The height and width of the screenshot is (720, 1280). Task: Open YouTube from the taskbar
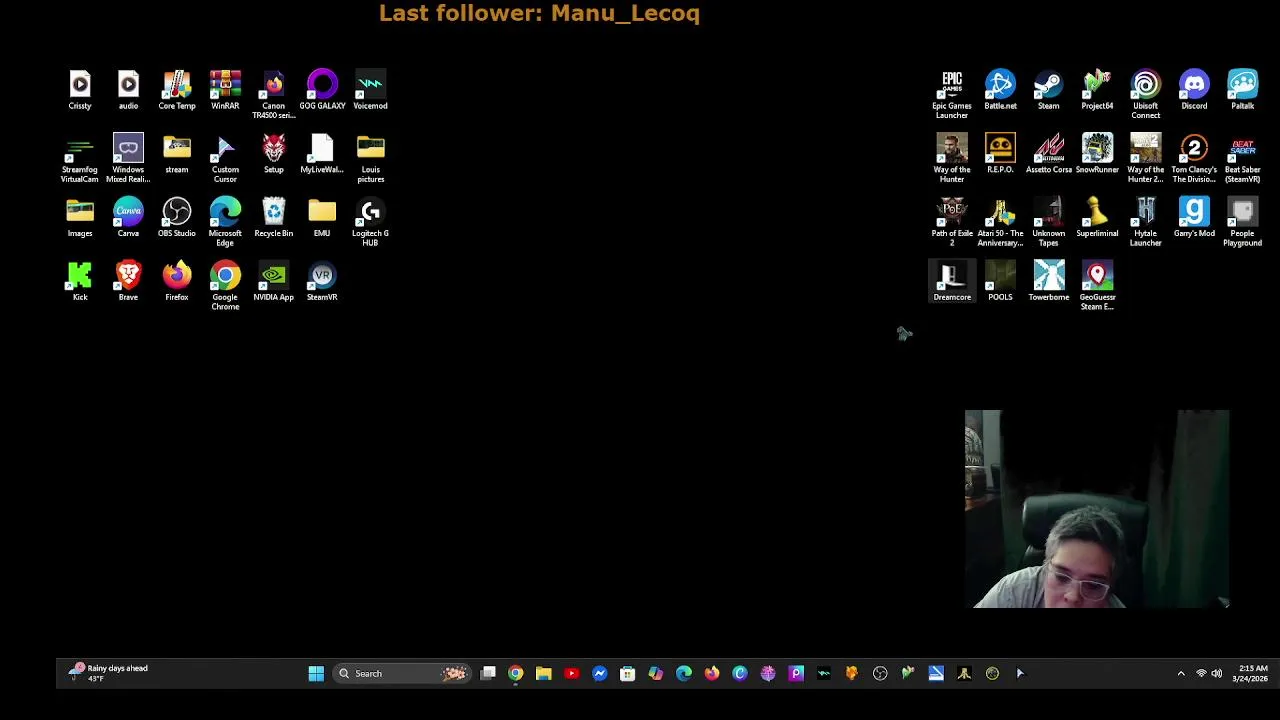[x=571, y=674]
